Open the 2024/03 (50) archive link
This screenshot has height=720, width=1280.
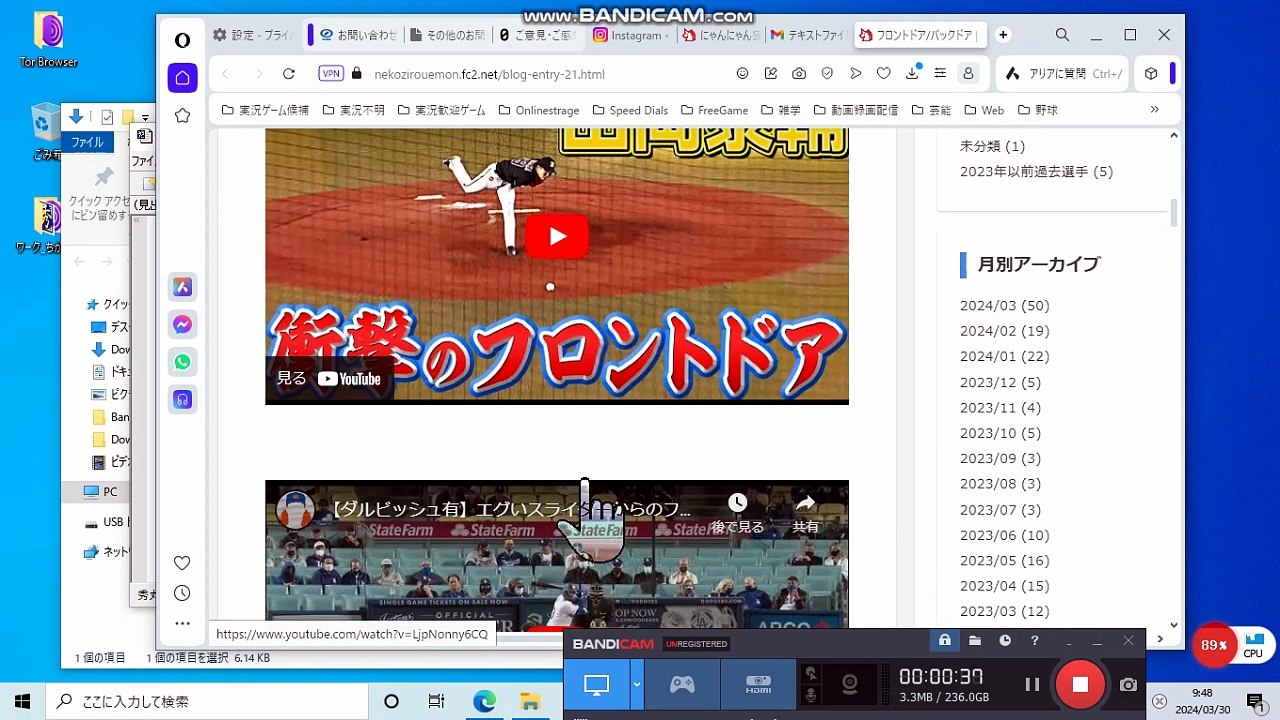pos(1004,306)
